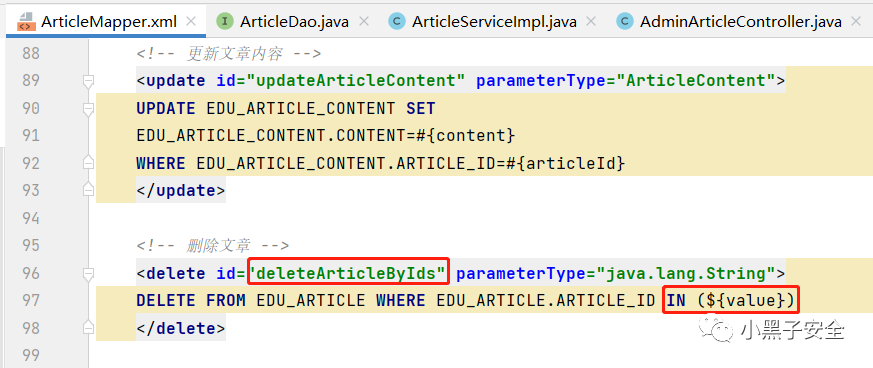The width and height of the screenshot is (873, 368).
Task: Open the ArticleDao.java tab
Action: 295,22
